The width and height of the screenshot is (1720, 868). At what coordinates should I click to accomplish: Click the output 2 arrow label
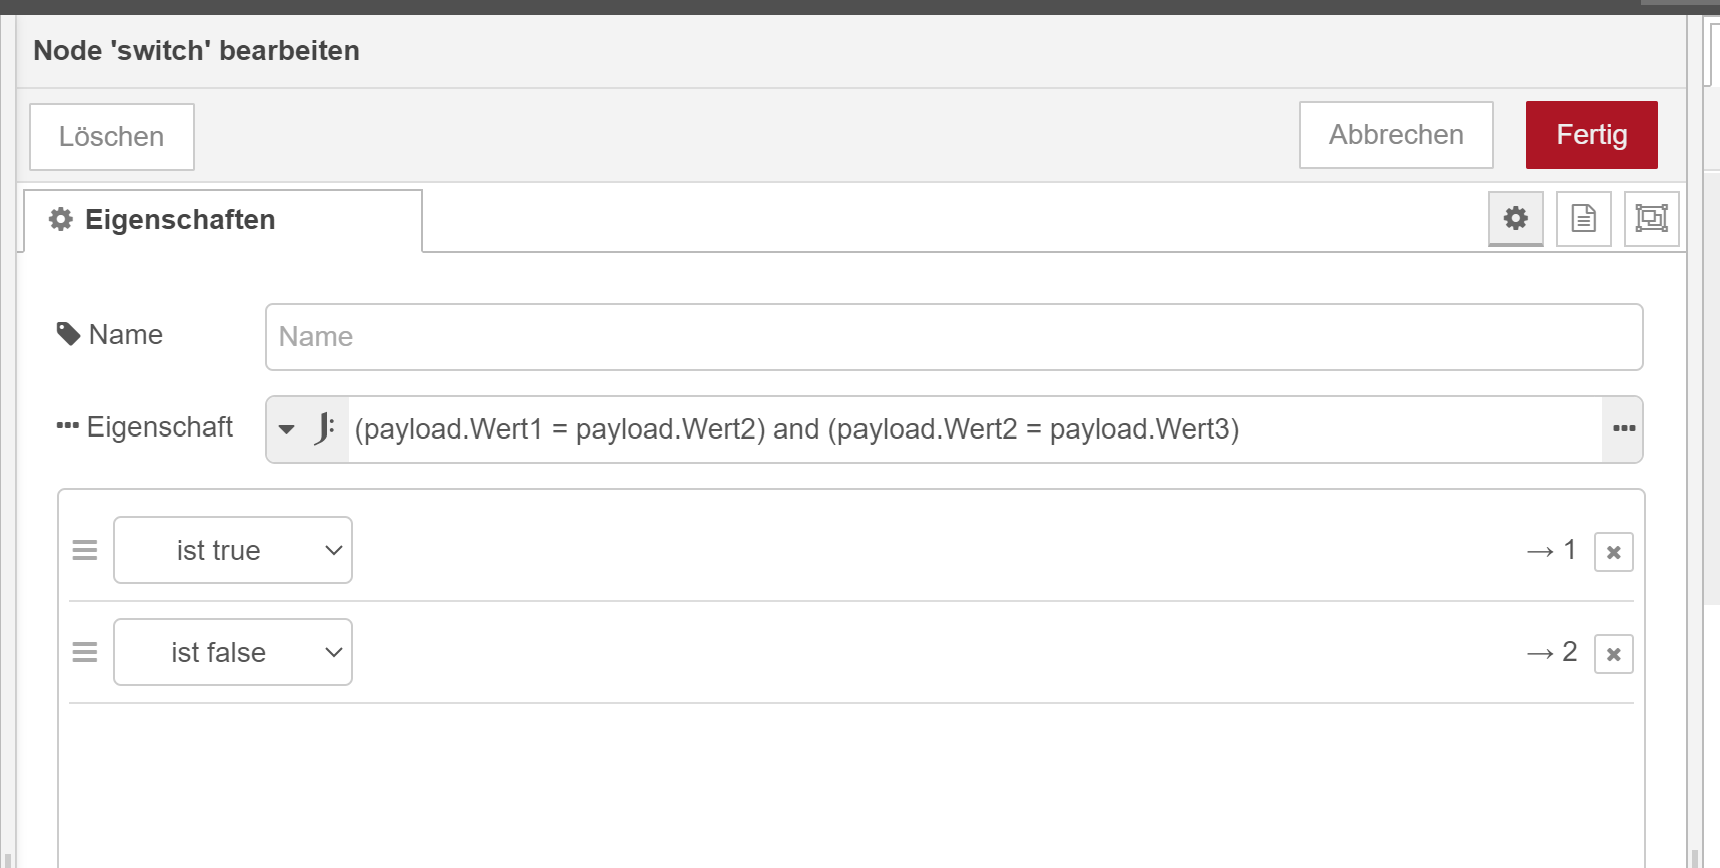pos(1552,652)
